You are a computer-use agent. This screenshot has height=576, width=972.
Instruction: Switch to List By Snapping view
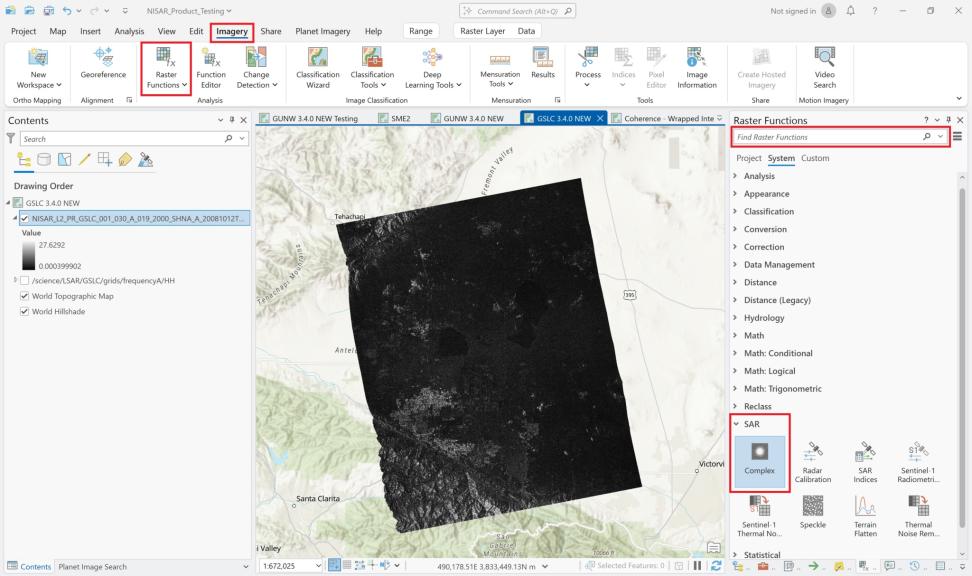pyautogui.click(x=105, y=160)
